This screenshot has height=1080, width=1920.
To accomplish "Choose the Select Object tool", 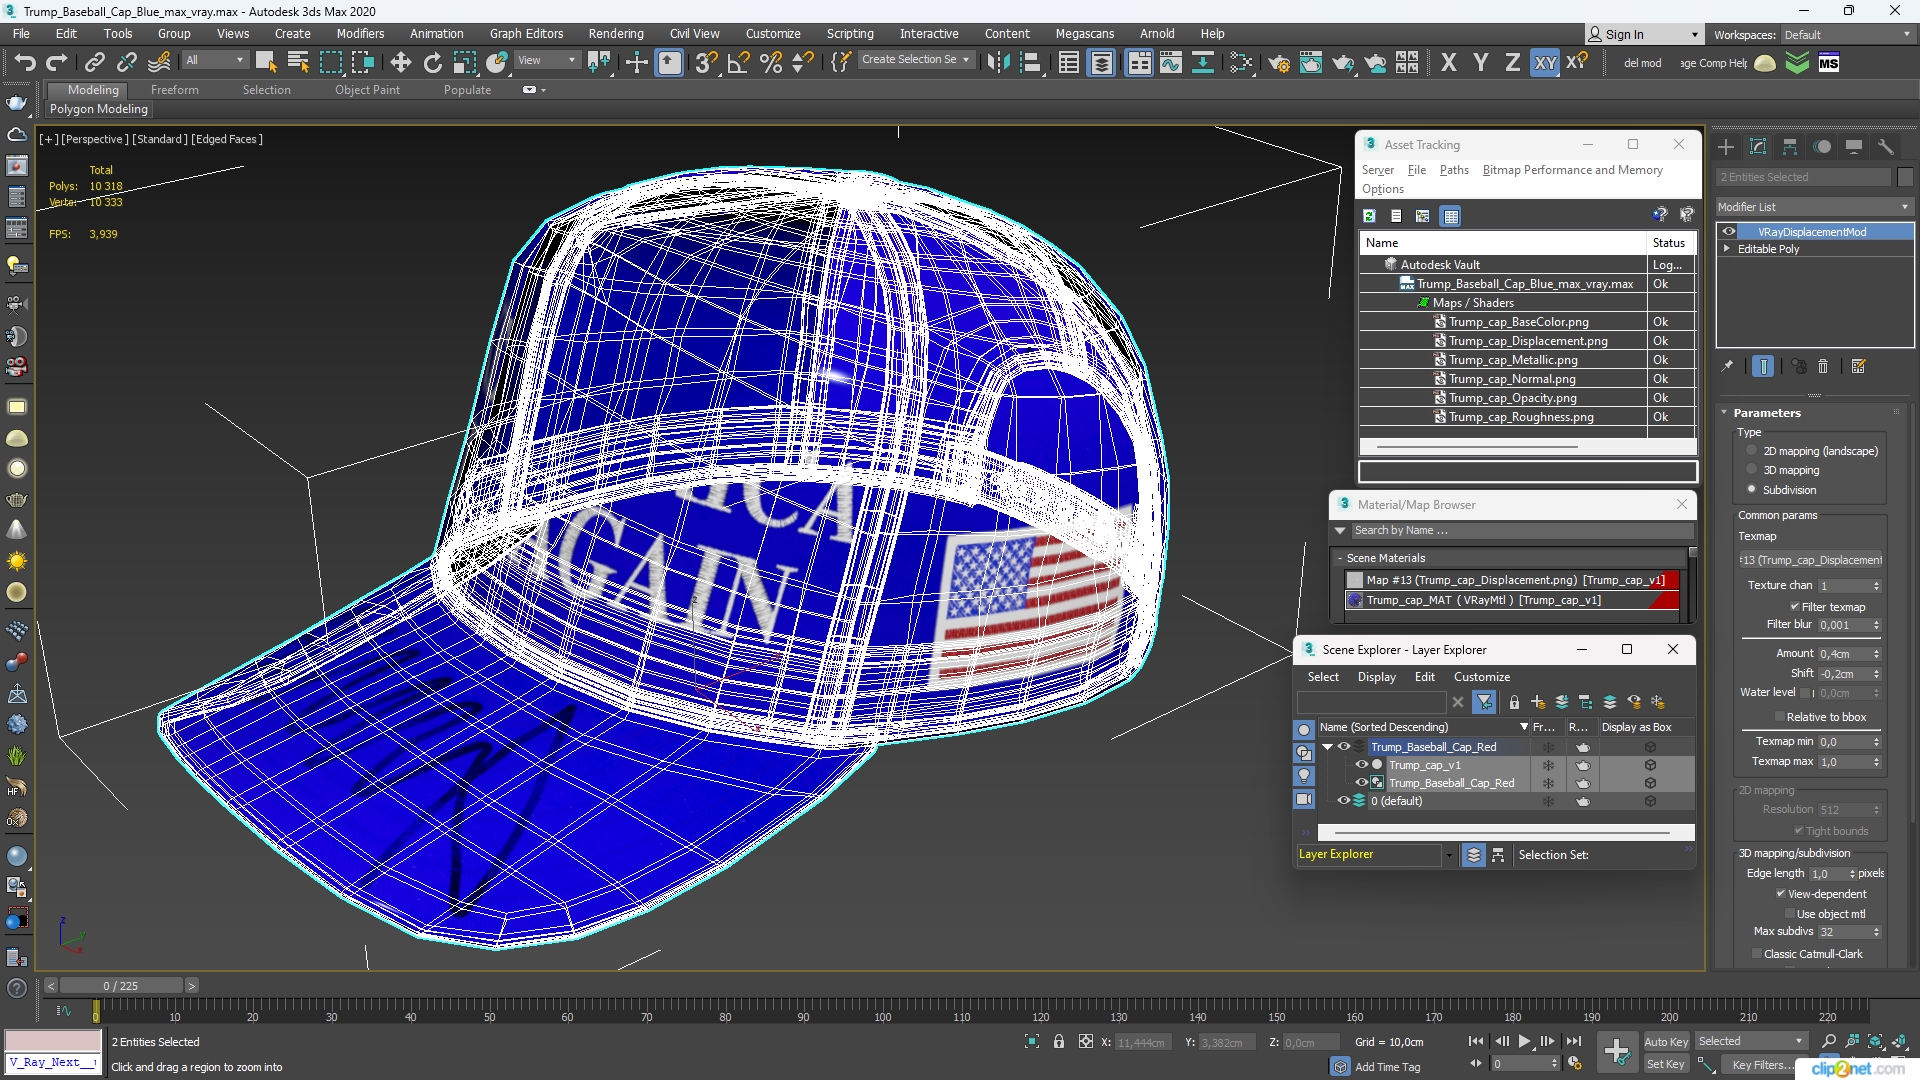I will (266, 63).
